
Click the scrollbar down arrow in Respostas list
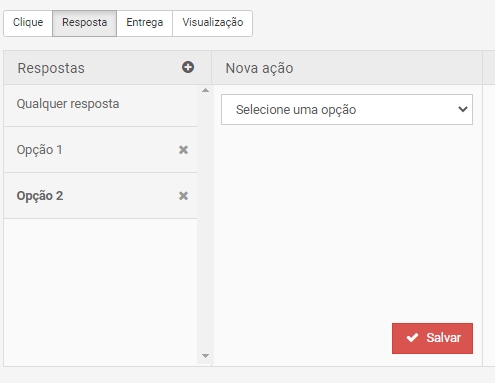point(205,356)
